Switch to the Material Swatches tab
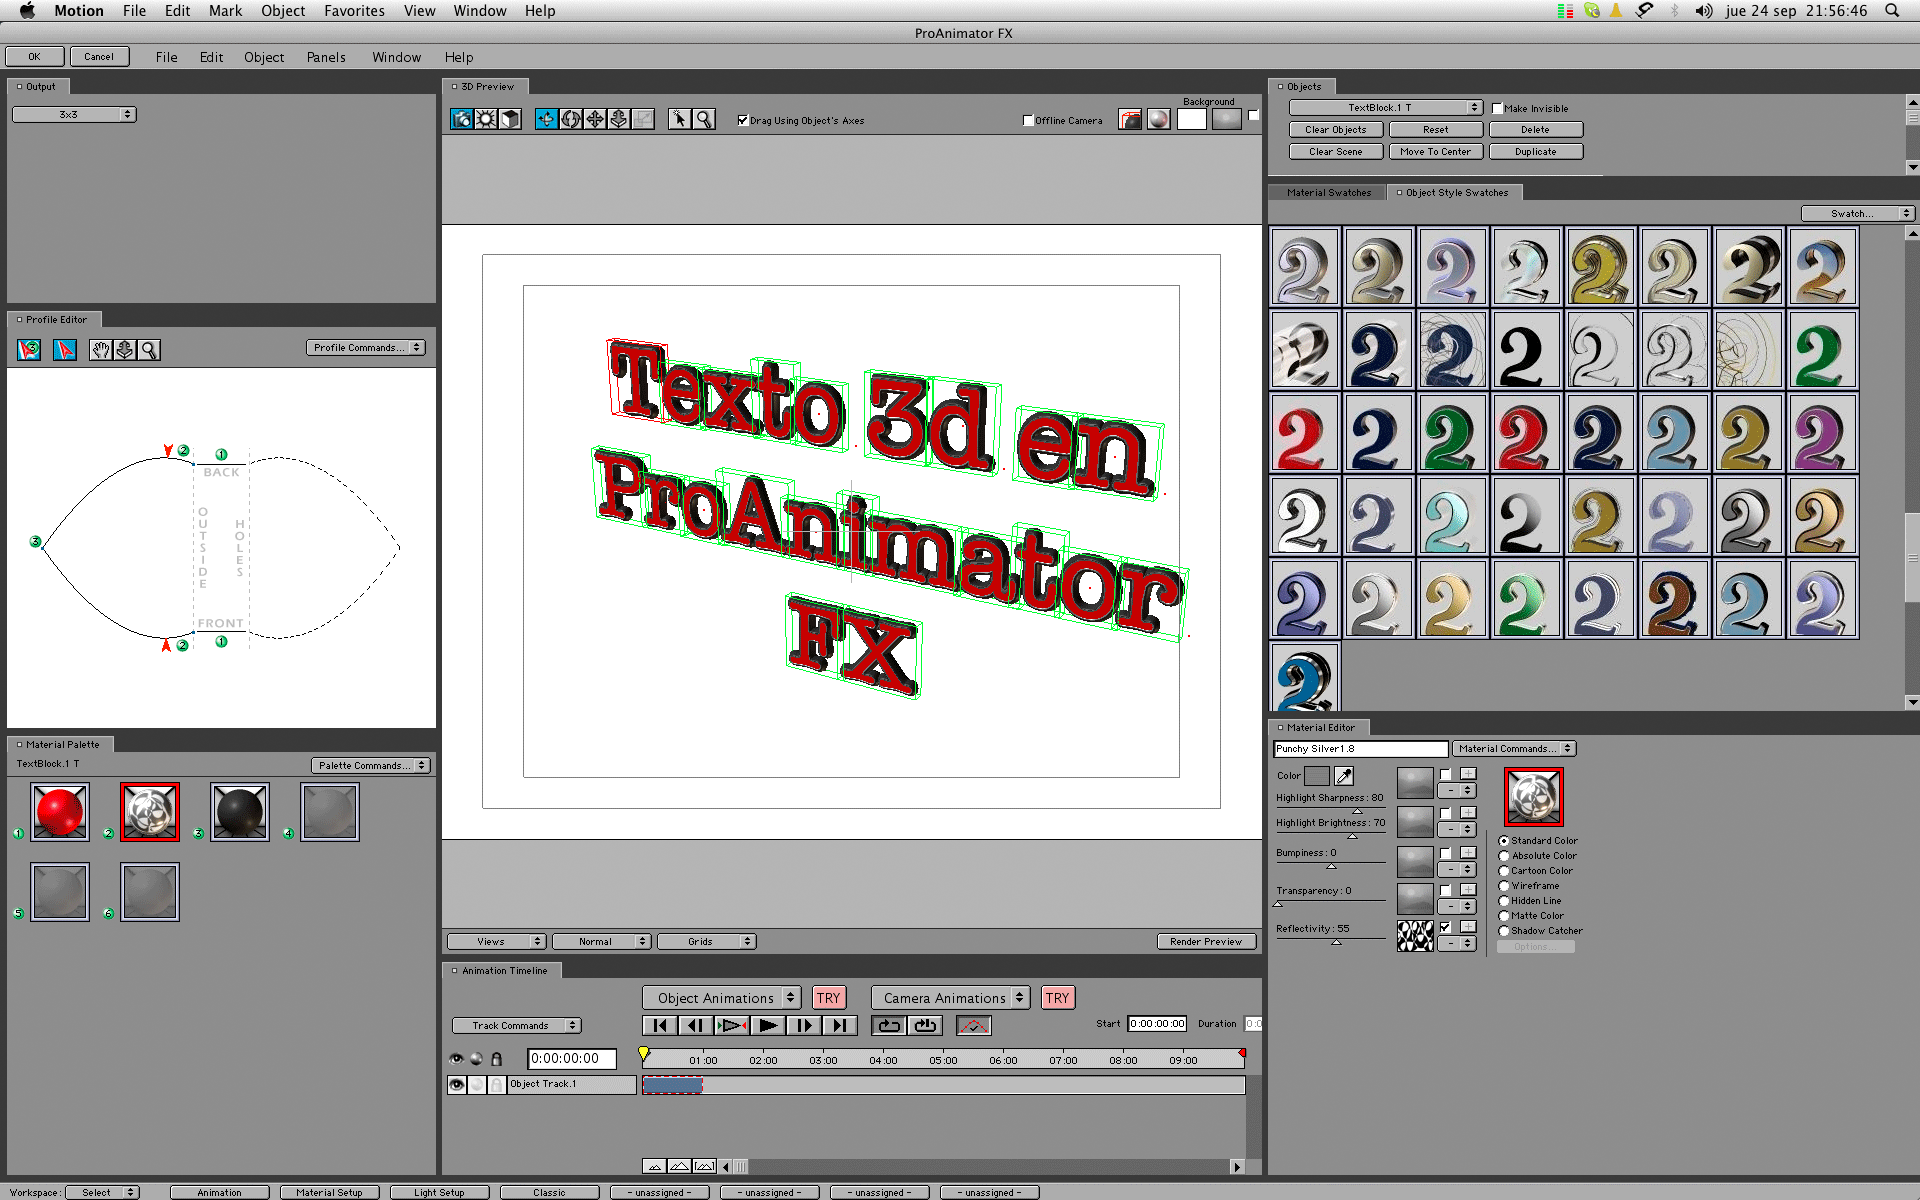The height and width of the screenshot is (1200, 1920). 1328,193
